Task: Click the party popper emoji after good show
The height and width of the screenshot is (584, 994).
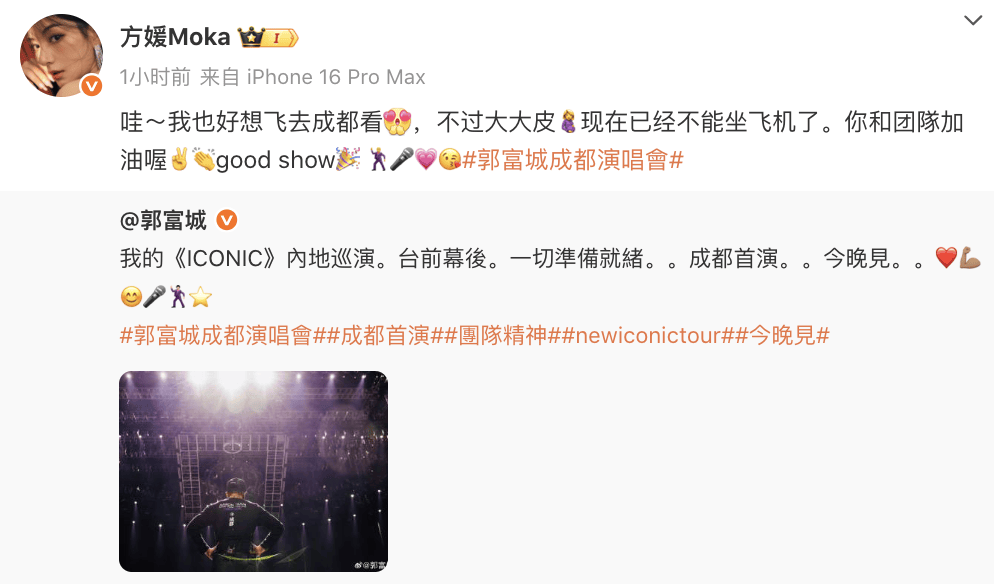Action: [348, 159]
